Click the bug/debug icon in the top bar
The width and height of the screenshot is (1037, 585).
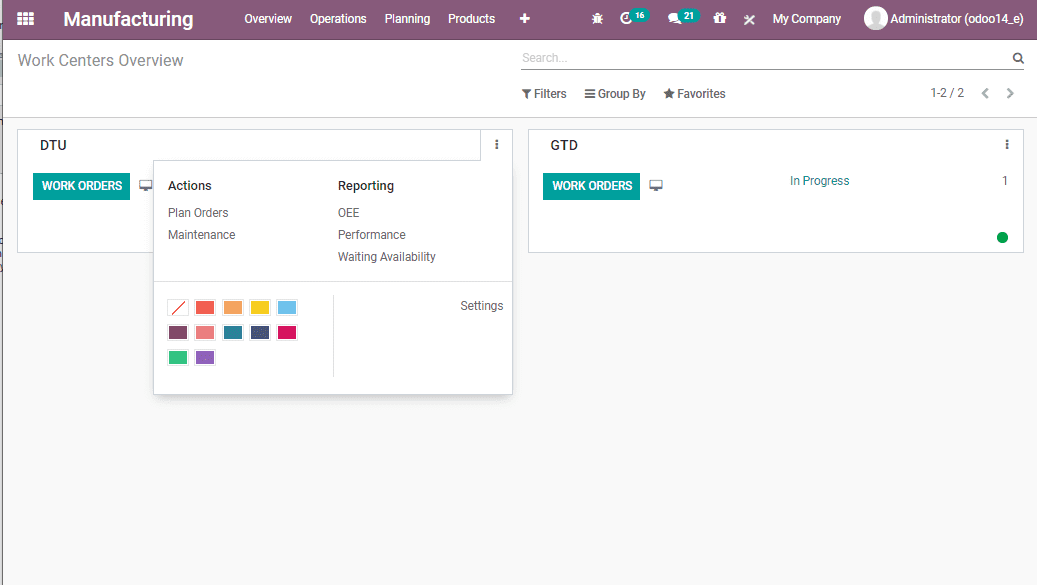[x=597, y=19]
